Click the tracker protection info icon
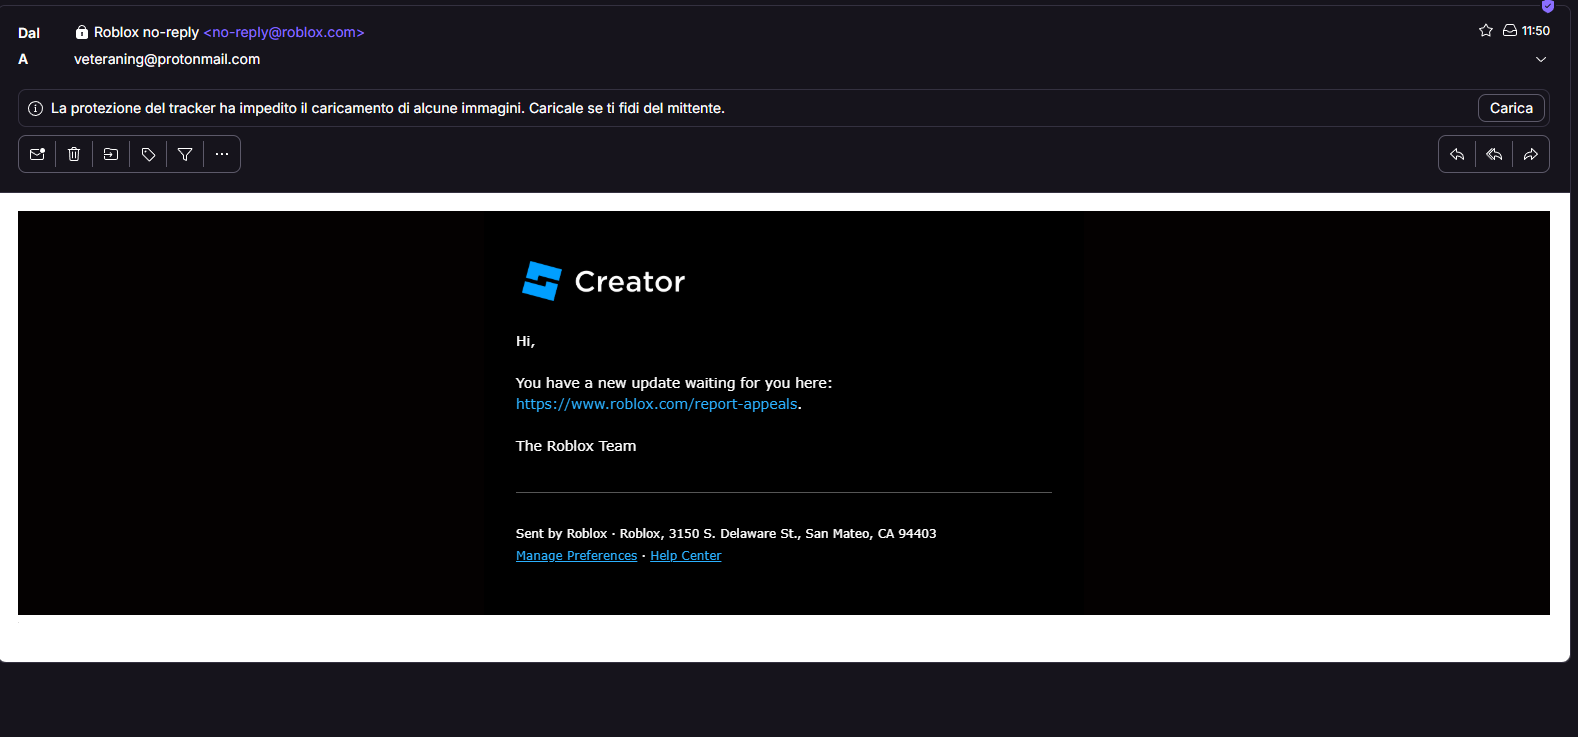 click(35, 108)
